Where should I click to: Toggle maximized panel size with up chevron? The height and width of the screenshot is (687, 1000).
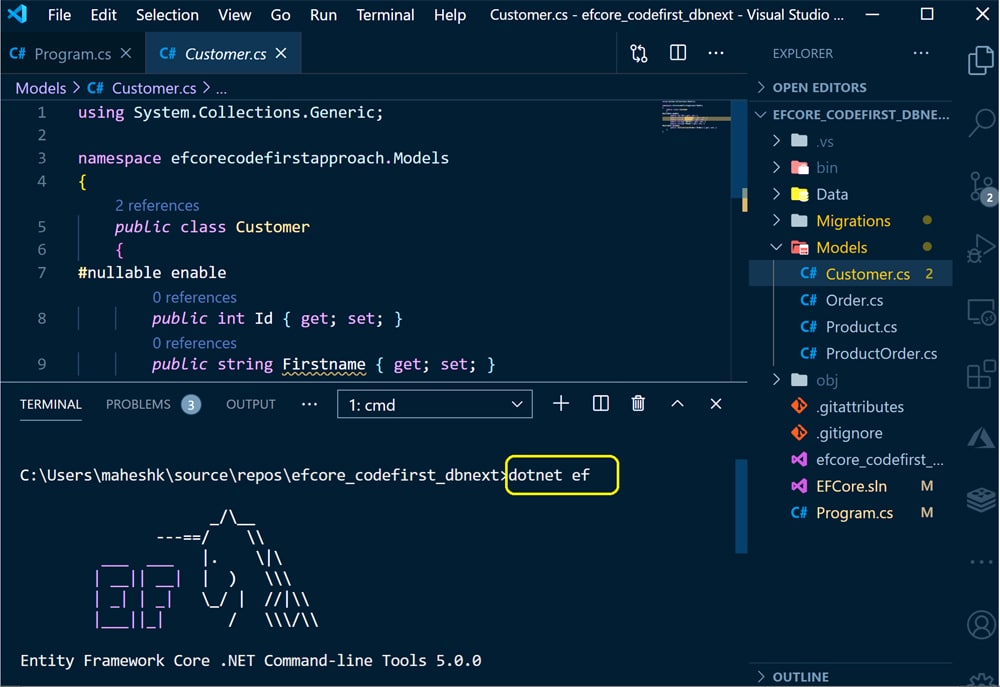coord(677,404)
